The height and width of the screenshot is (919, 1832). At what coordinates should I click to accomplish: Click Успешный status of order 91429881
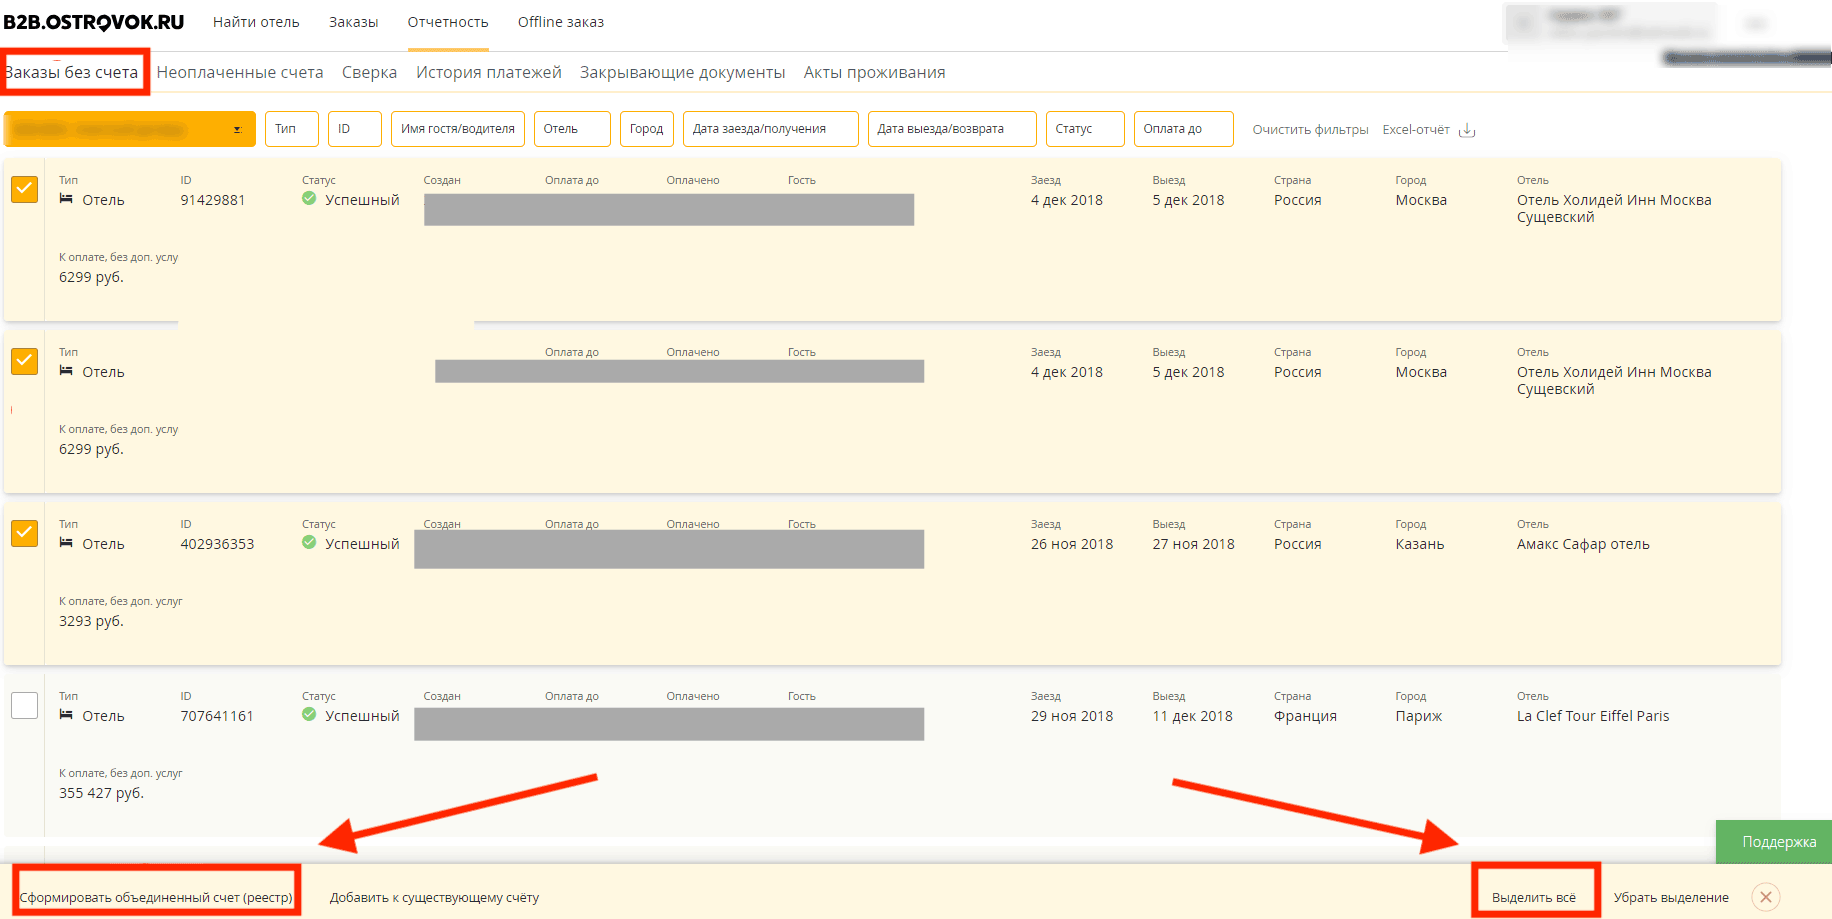(x=362, y=200)
